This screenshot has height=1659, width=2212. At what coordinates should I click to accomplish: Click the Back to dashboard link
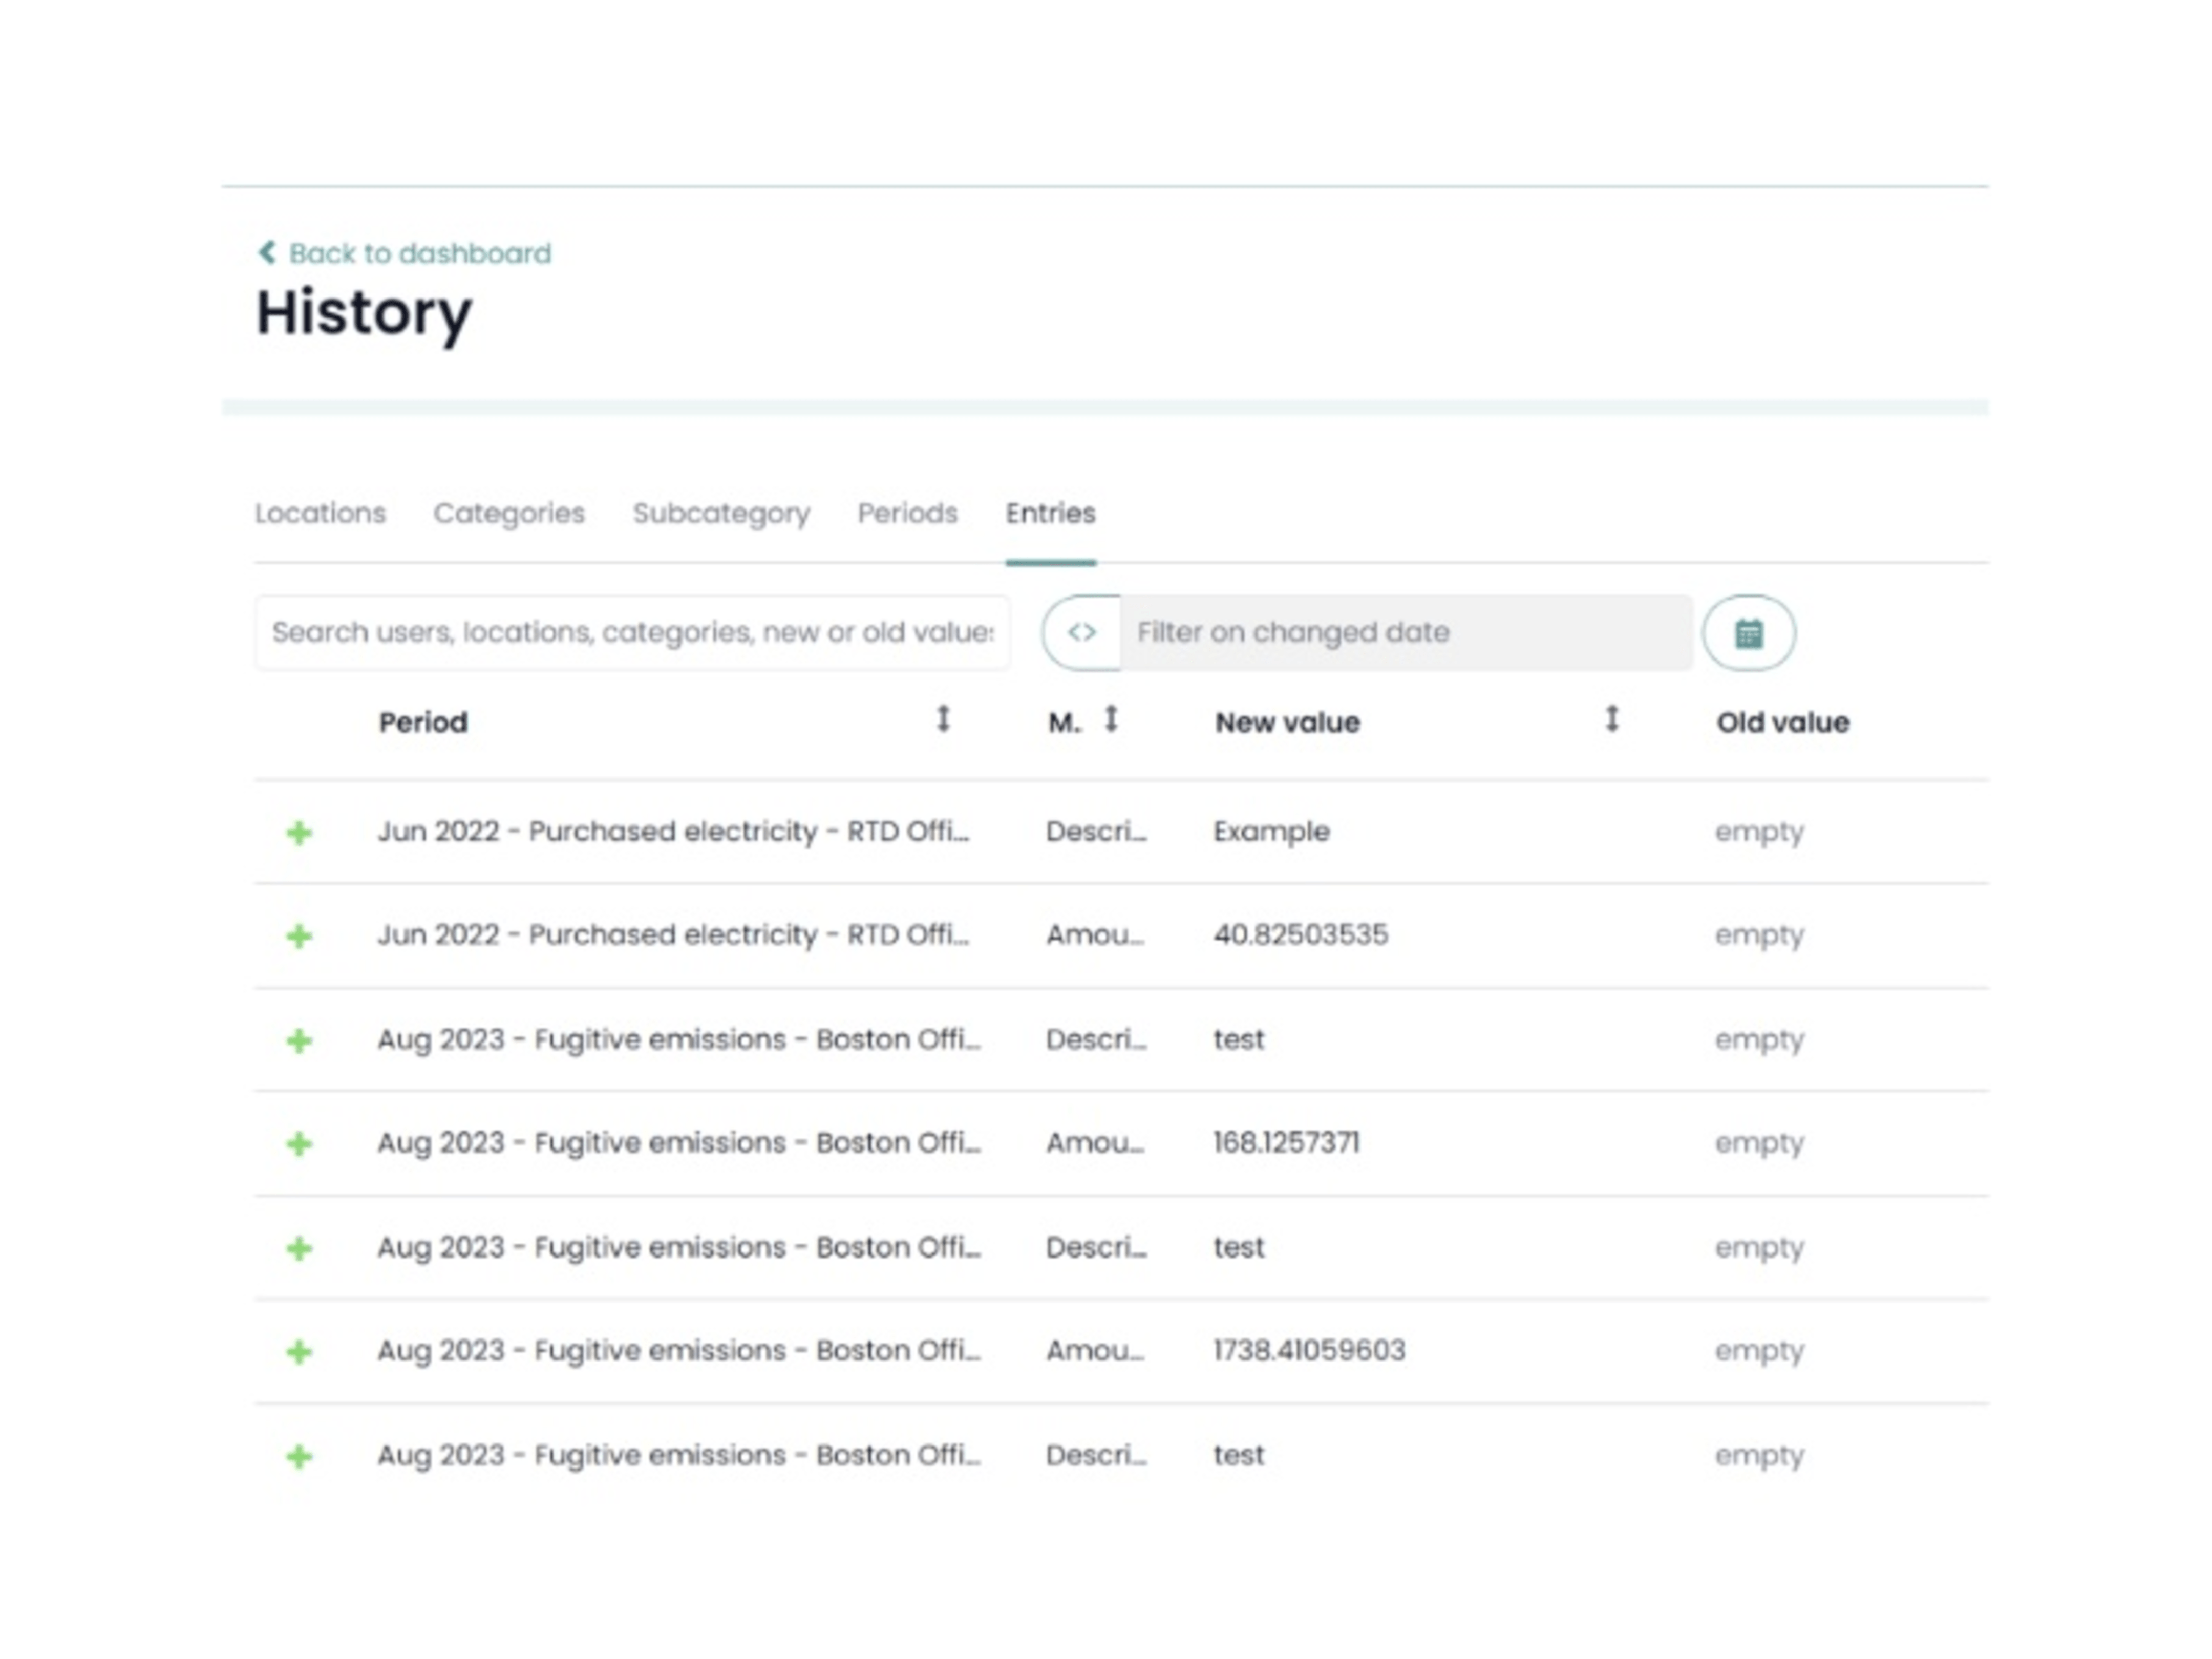click(419, 252)
